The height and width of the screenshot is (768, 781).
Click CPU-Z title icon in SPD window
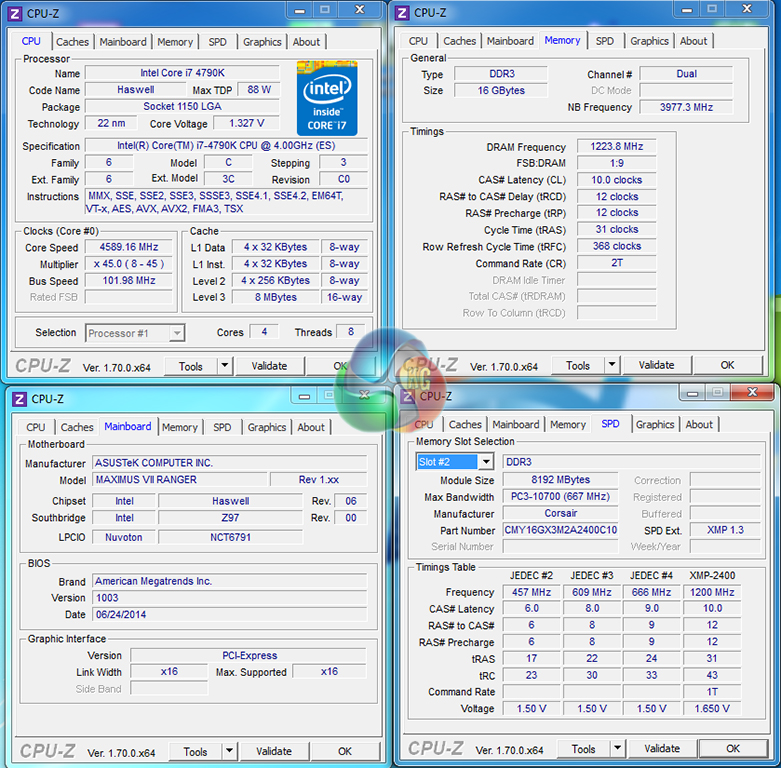[409, 396]
